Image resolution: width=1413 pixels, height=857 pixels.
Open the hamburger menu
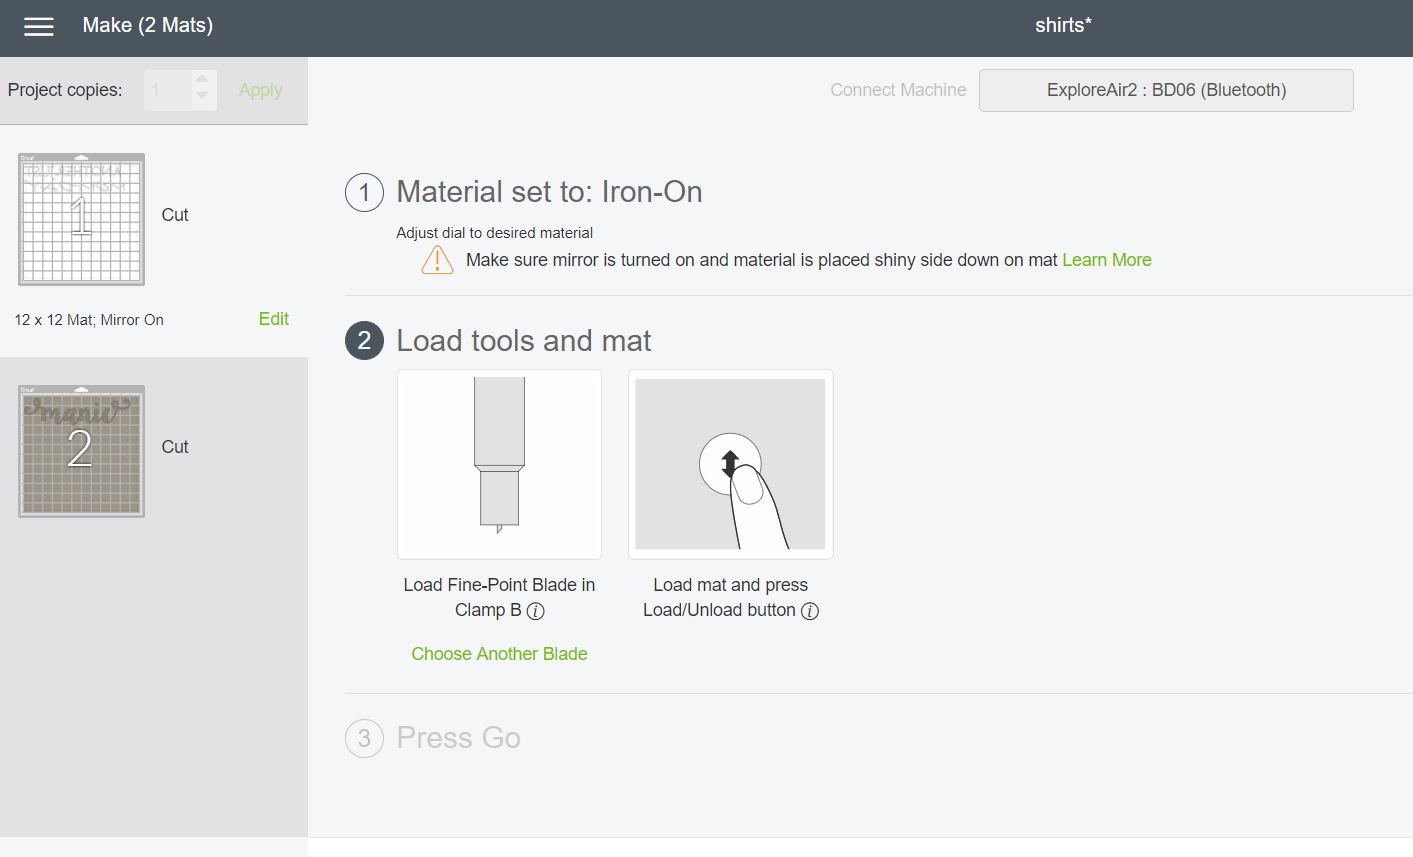coord(38,27)
